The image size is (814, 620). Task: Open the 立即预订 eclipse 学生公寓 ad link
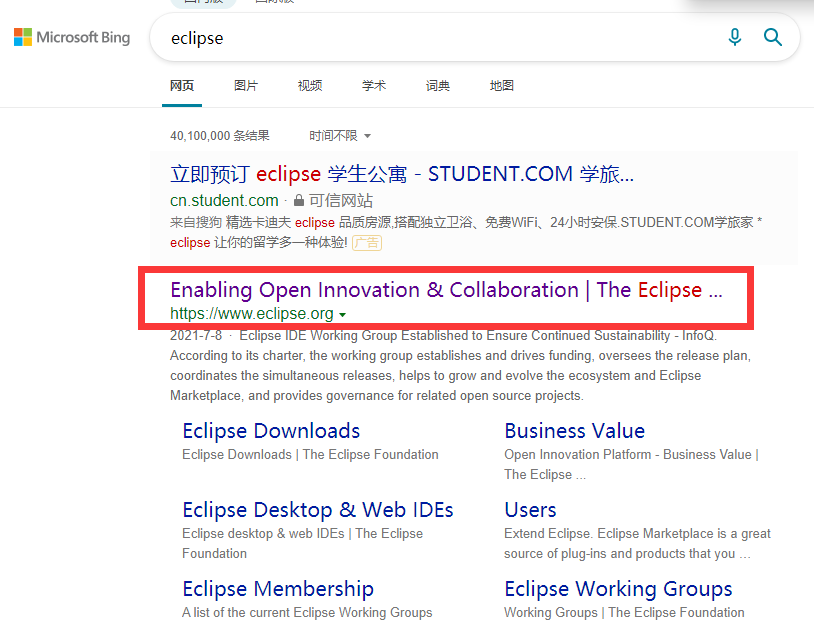(x=402, y=174)
